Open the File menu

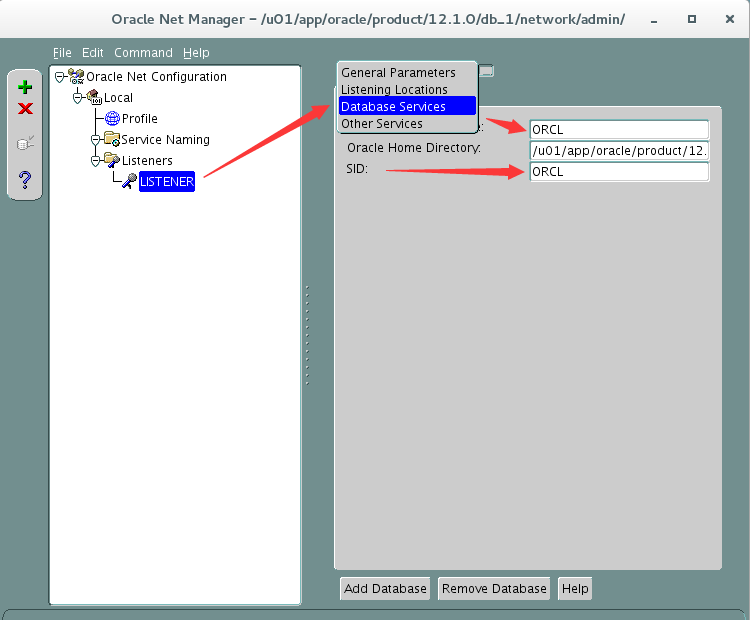pos(62,53)
